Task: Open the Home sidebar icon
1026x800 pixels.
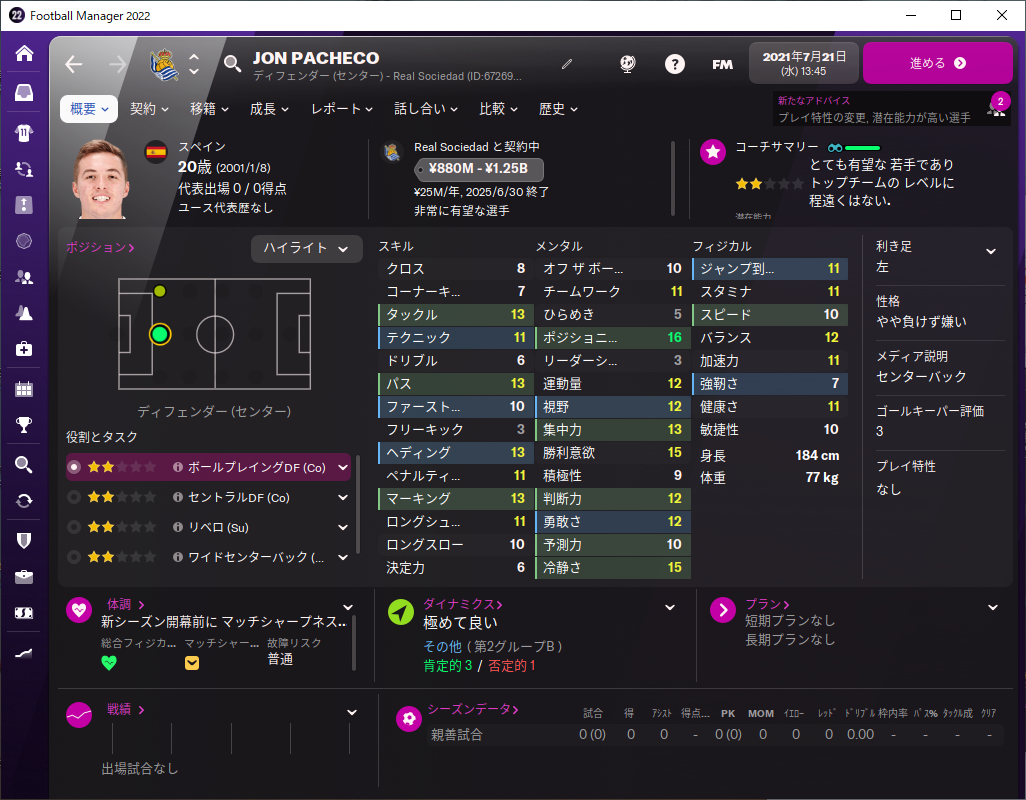Action: [x=24, y=53]
